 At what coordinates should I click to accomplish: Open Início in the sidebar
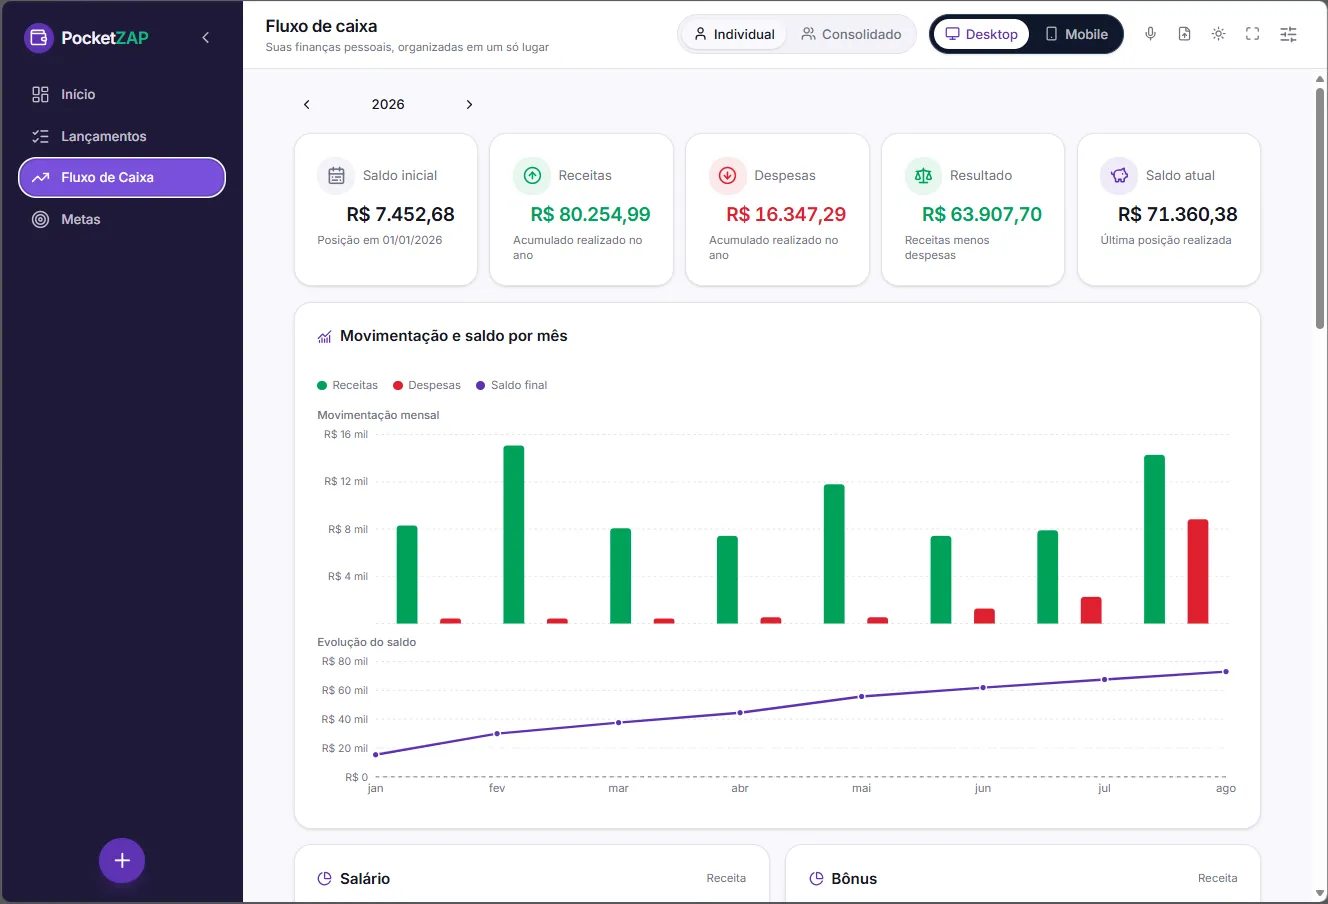pos(122,94)
